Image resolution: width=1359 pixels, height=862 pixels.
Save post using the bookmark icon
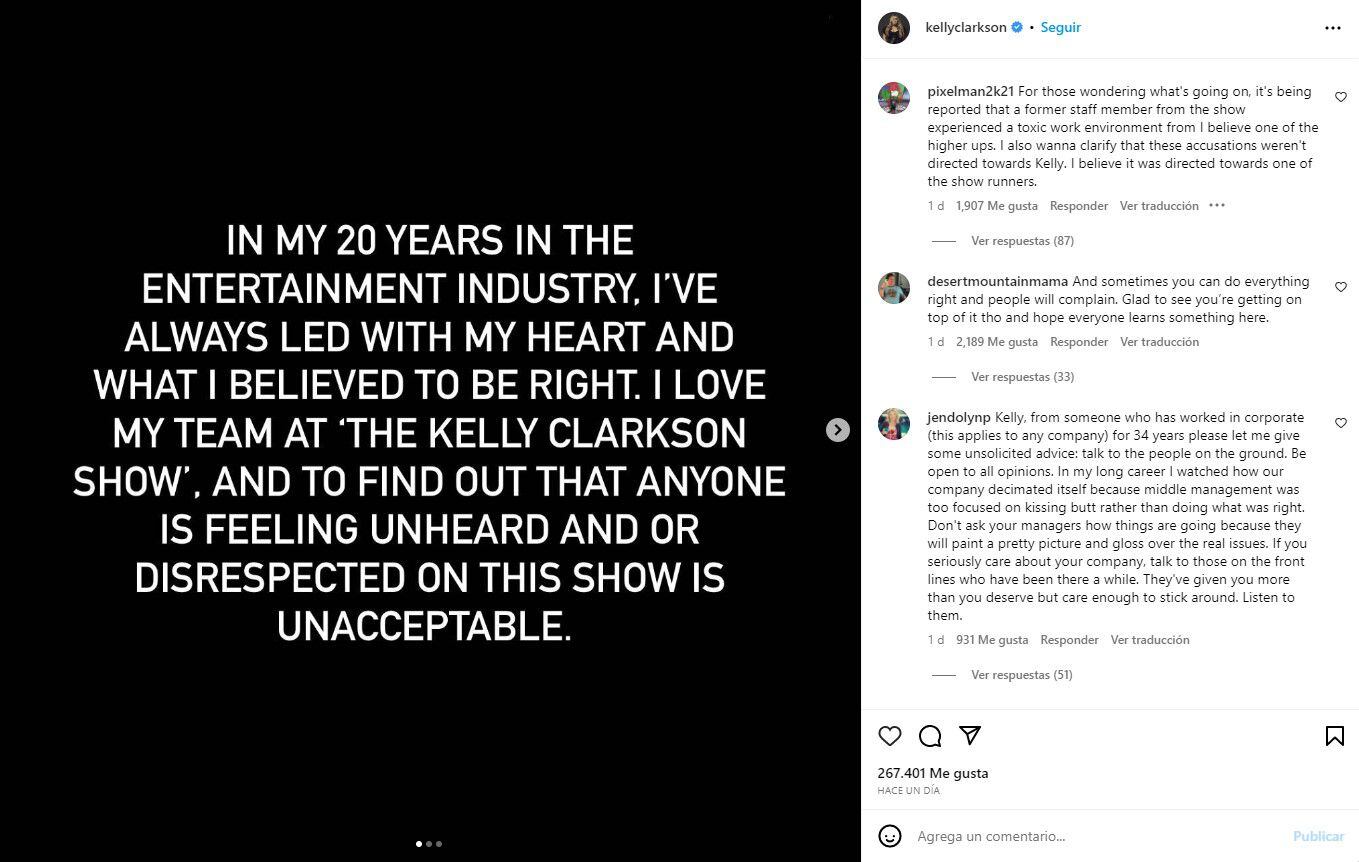1334,736
